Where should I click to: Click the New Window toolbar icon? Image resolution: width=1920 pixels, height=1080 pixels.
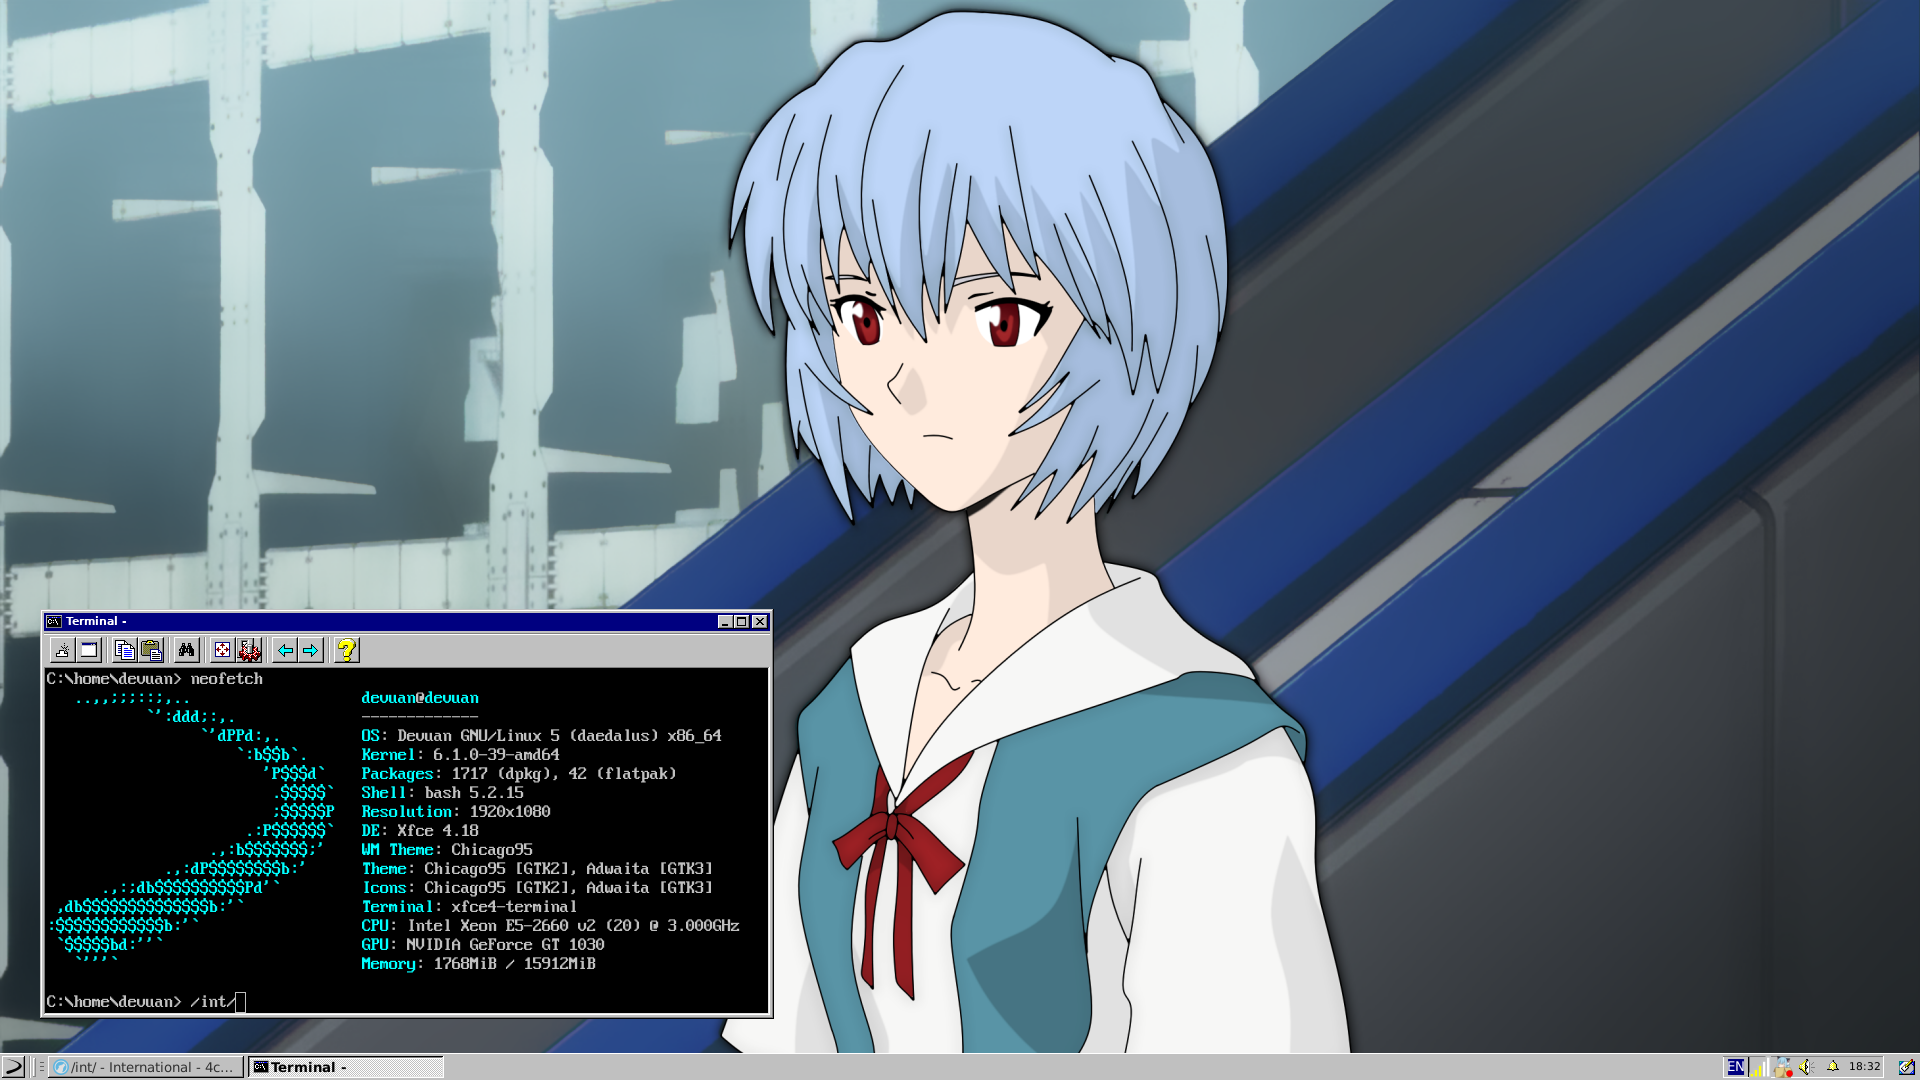(89, 650)
